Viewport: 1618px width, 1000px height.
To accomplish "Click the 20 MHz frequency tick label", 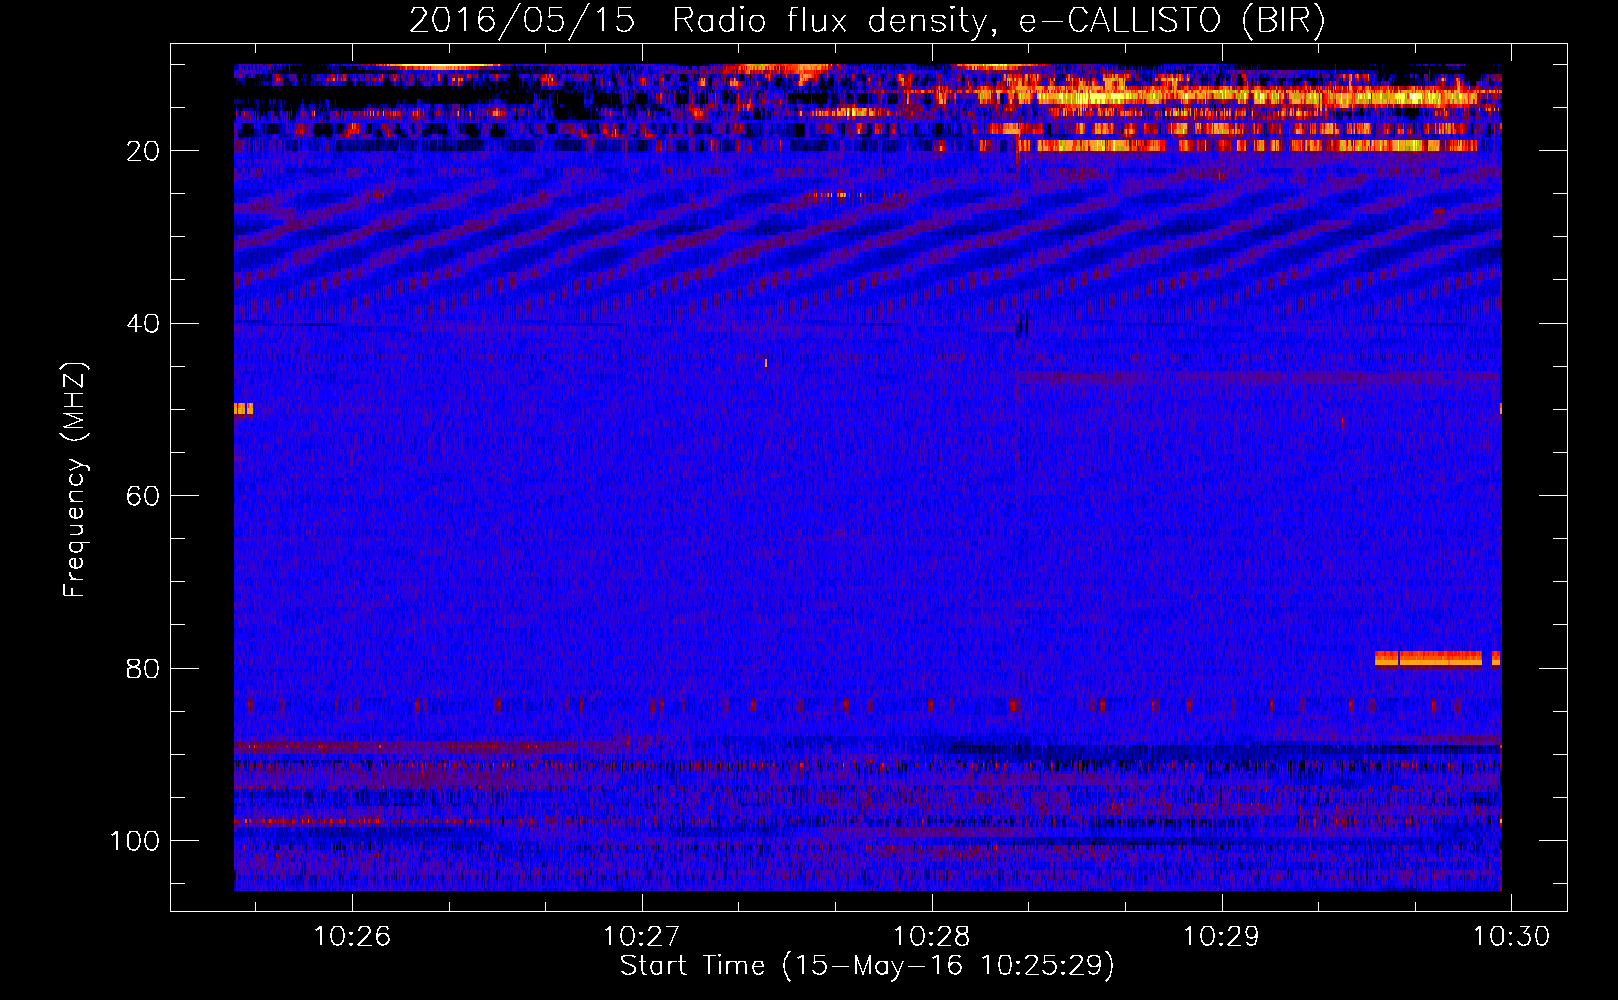I will 143,151.
